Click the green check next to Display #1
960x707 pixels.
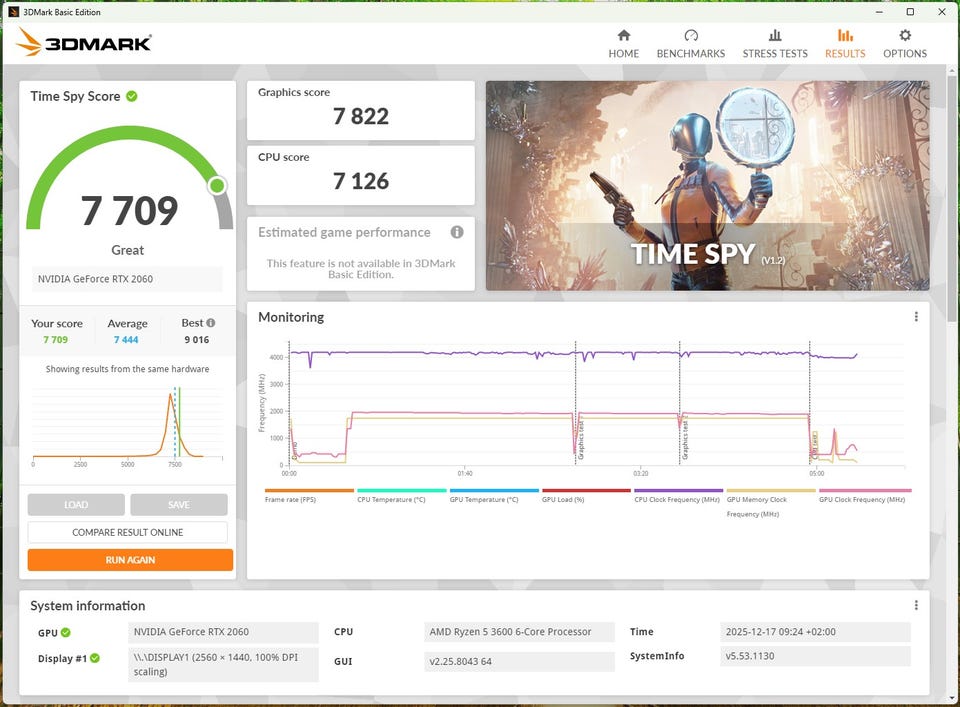coord(95,658)
